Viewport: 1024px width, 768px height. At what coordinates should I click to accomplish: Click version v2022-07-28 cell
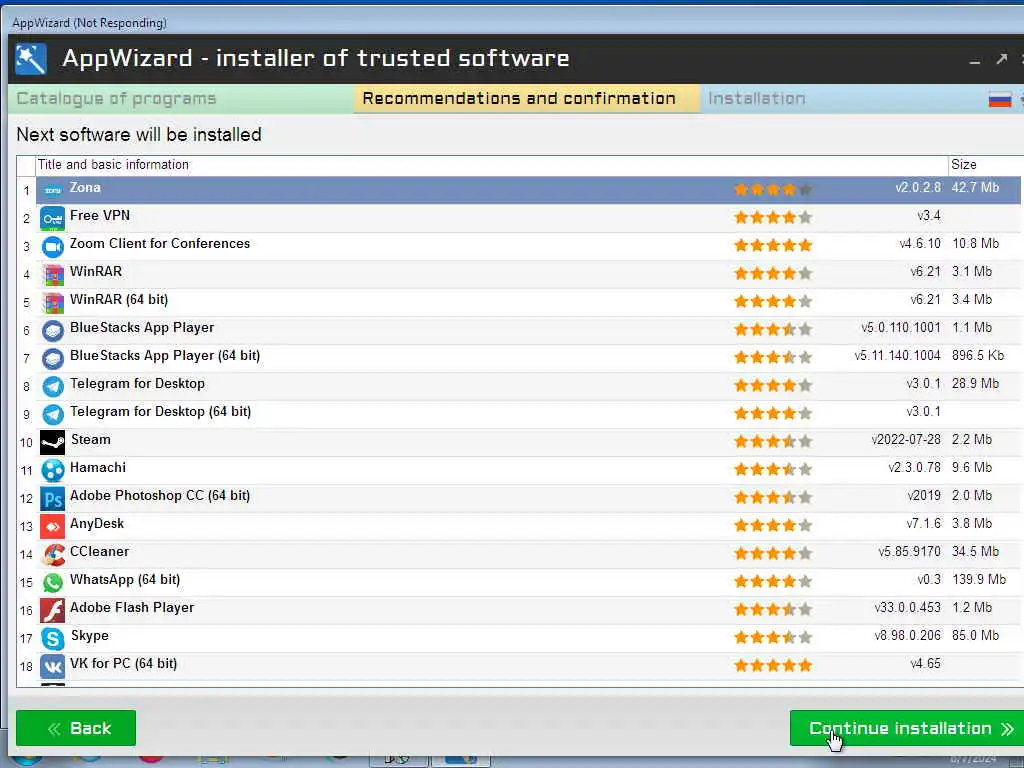coord(906,440)
